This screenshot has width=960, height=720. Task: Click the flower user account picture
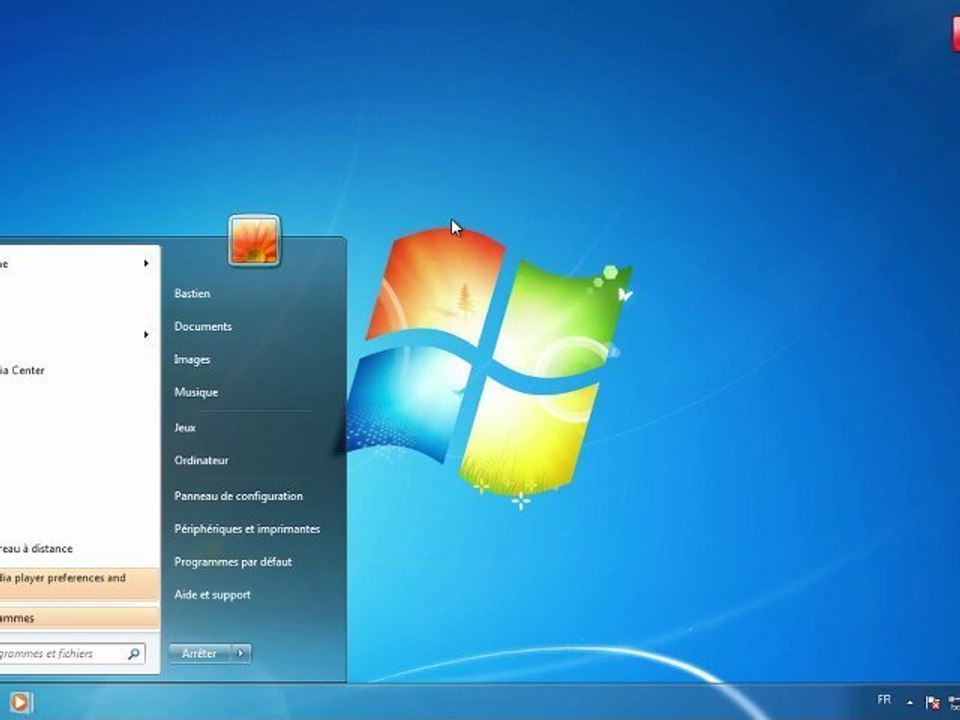click(254, 241)
